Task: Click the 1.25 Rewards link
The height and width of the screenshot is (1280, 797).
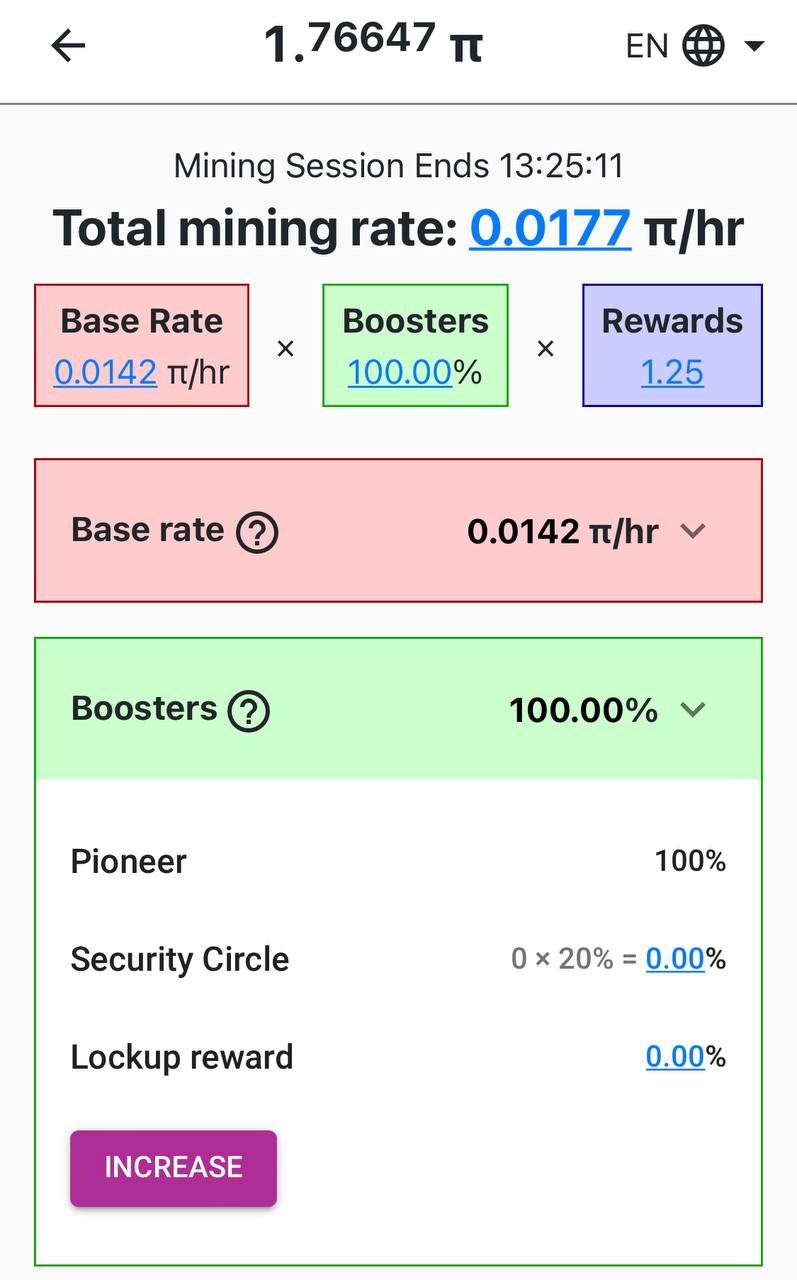Action: (x=672, y=372)
